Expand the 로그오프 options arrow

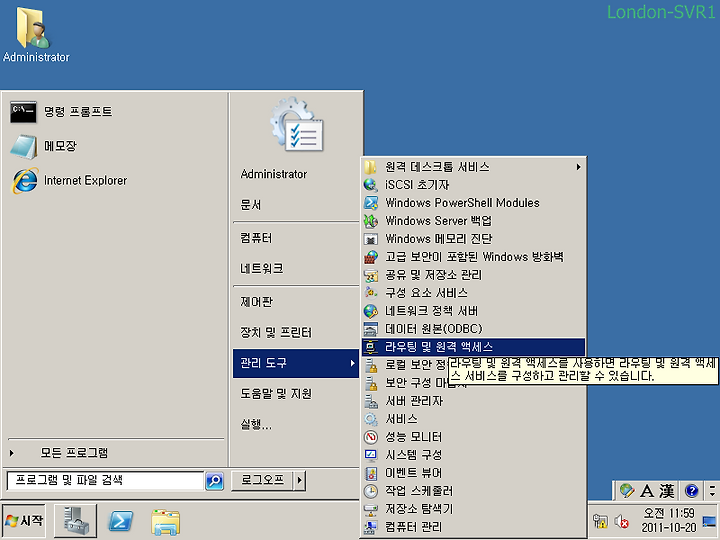pyautogui.click(x=300, y=481)
